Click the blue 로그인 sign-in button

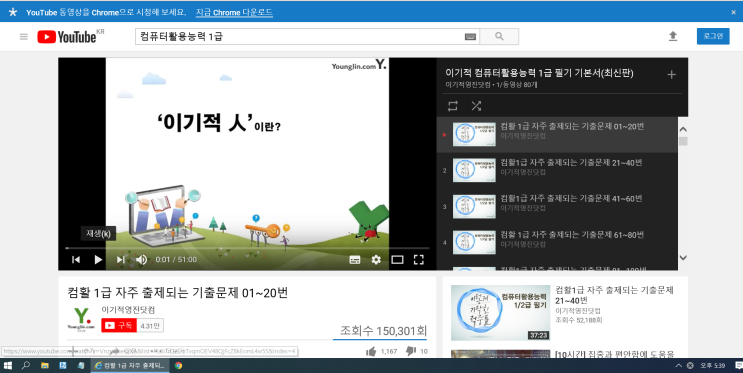[x=713, y=36]
